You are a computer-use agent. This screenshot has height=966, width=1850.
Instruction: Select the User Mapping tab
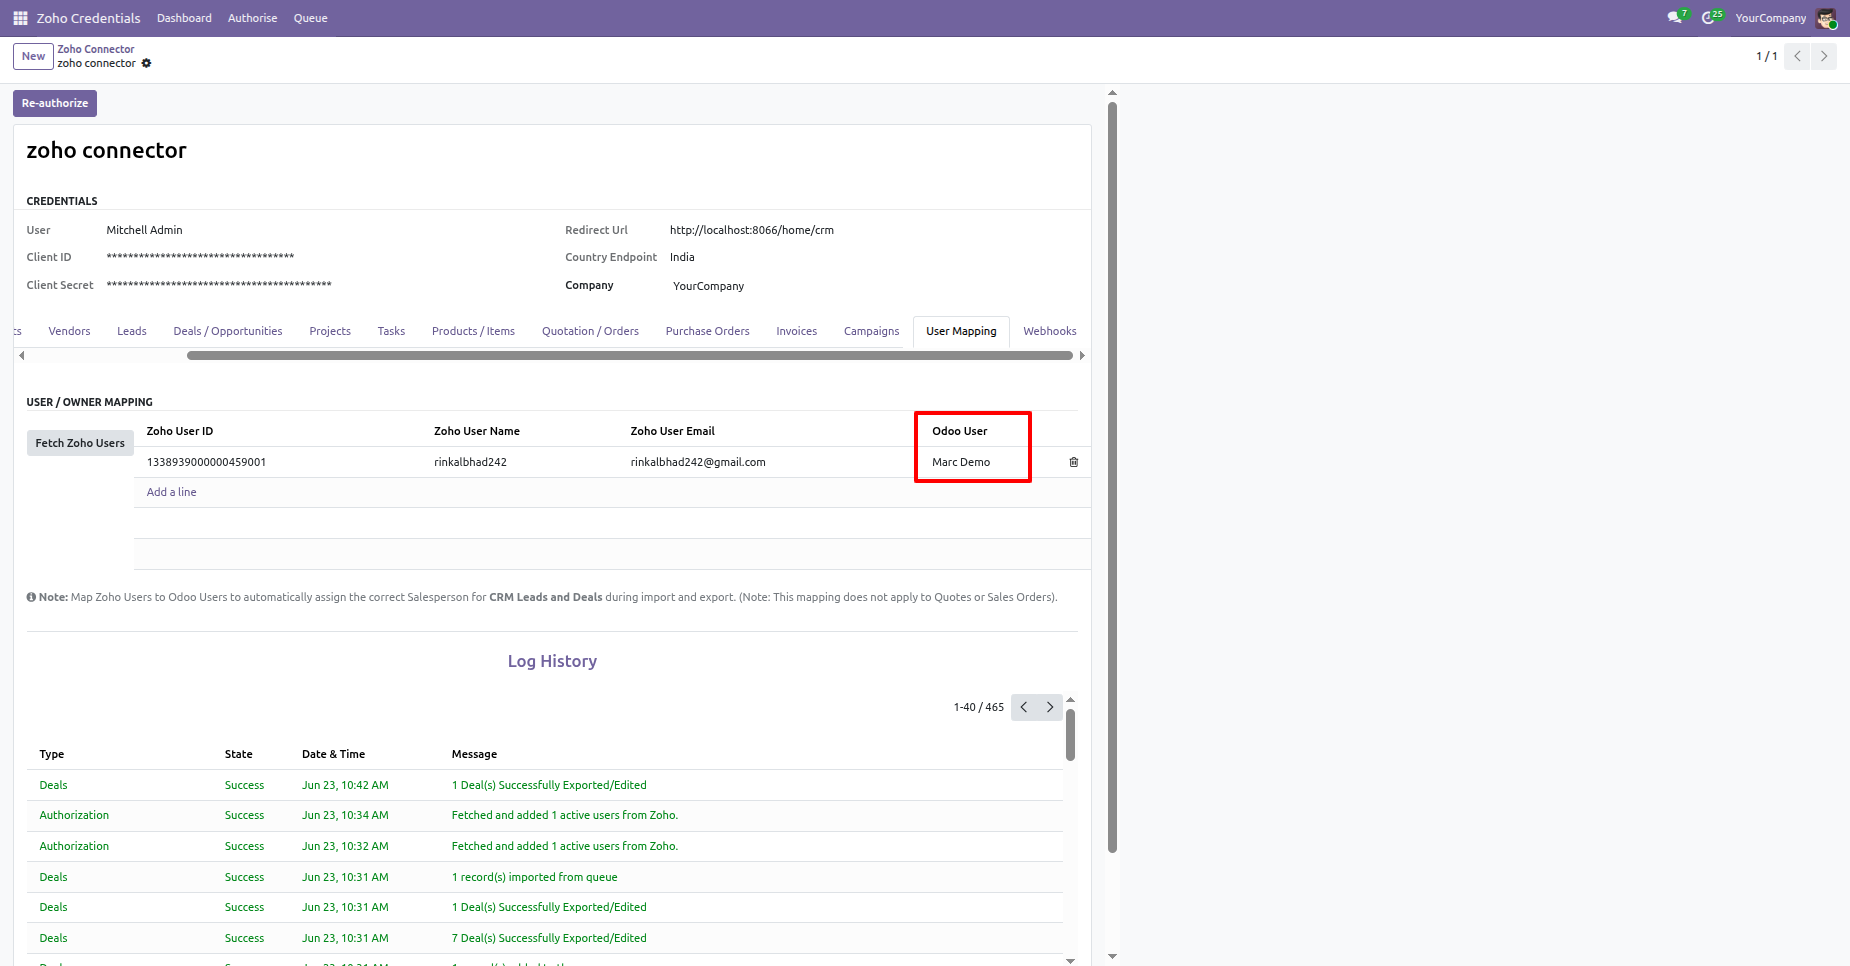[961, 331]
